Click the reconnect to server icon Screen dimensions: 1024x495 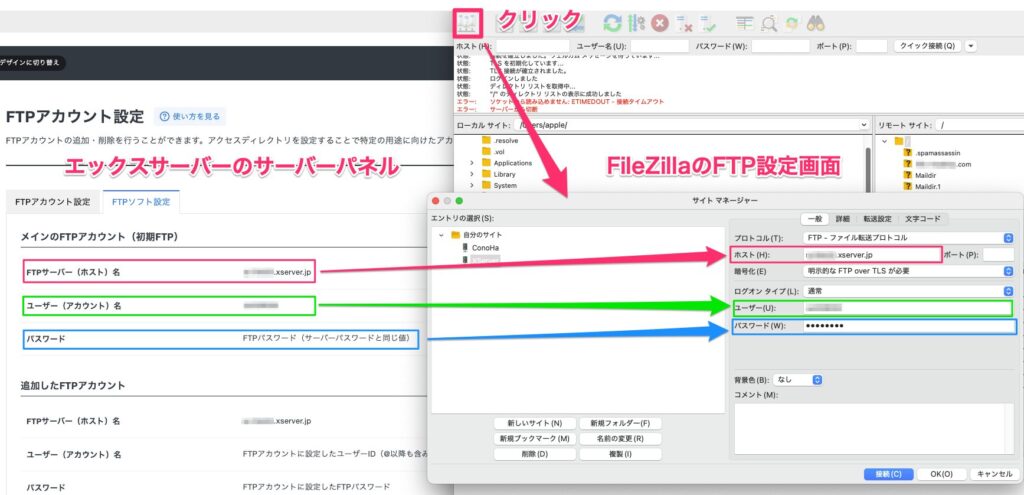(x=708, y=24)
